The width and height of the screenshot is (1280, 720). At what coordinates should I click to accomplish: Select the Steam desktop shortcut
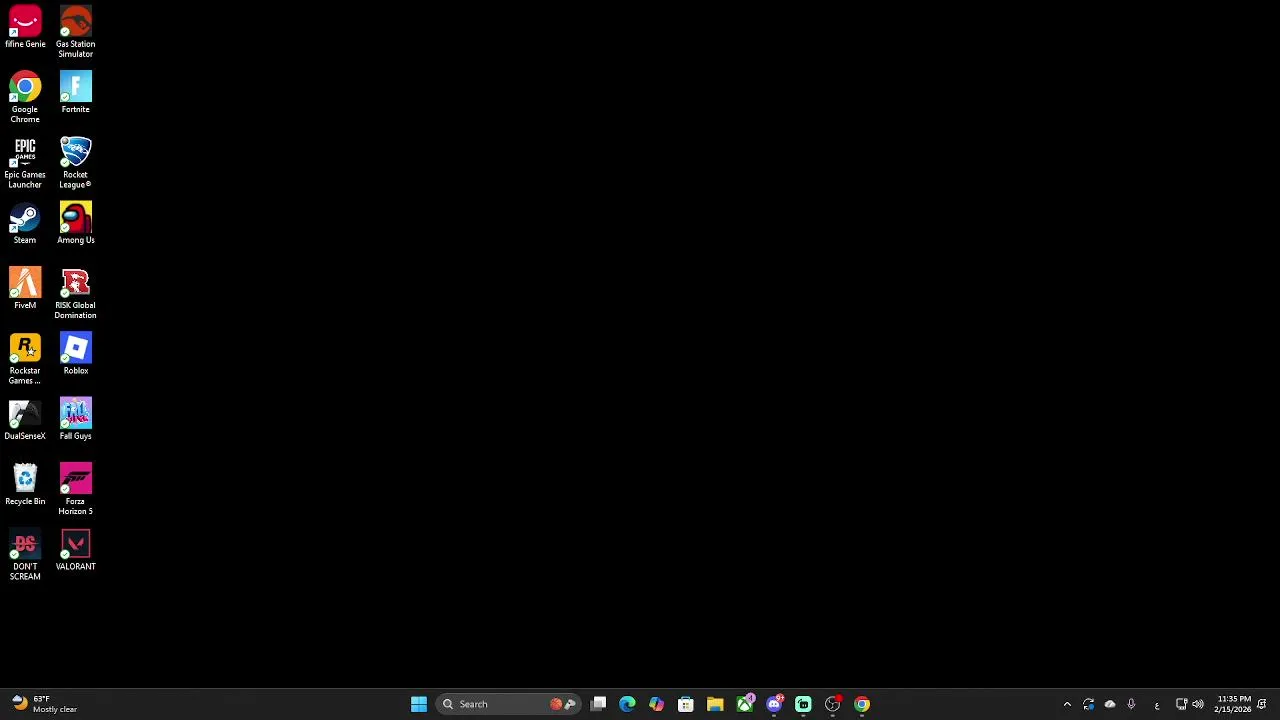(25, 224)
